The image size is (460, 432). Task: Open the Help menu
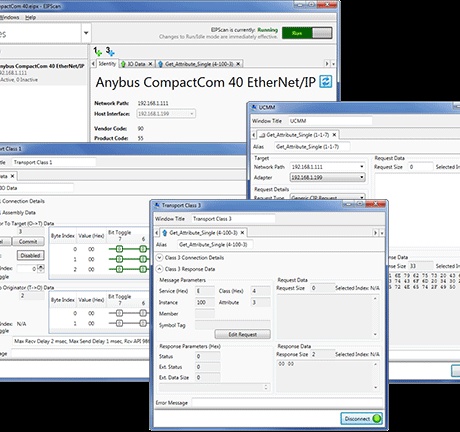[30, 17]
